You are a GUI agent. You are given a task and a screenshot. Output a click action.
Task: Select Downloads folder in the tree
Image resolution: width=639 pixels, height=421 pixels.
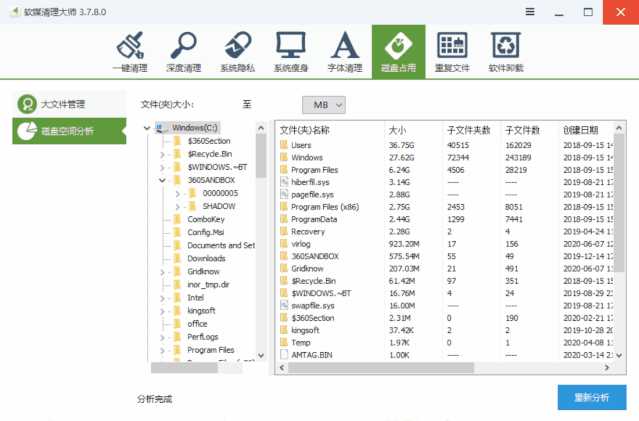tap(206, 258)
